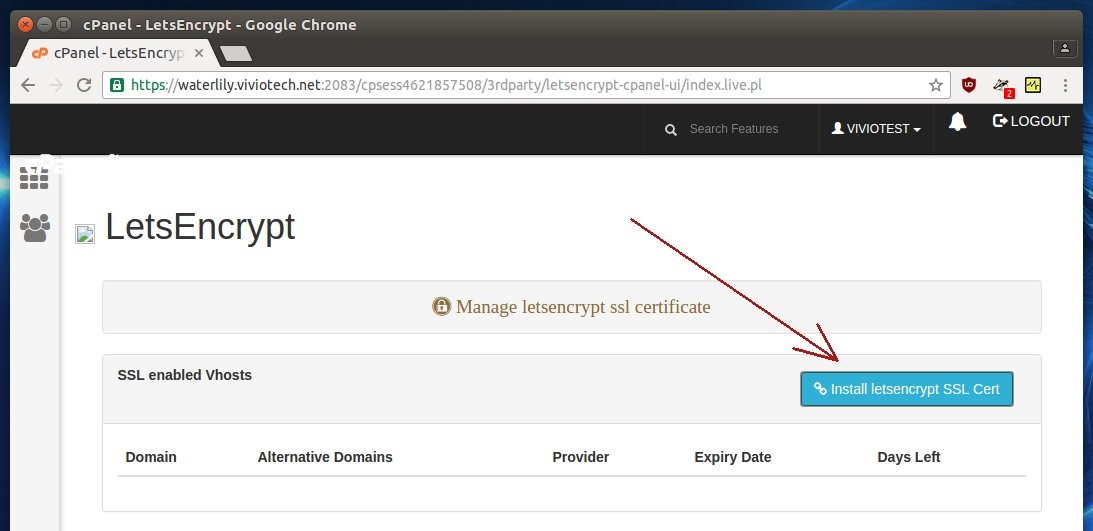Open the cPanel home grid icon
Screen dimensions: 1093x531
34,178
